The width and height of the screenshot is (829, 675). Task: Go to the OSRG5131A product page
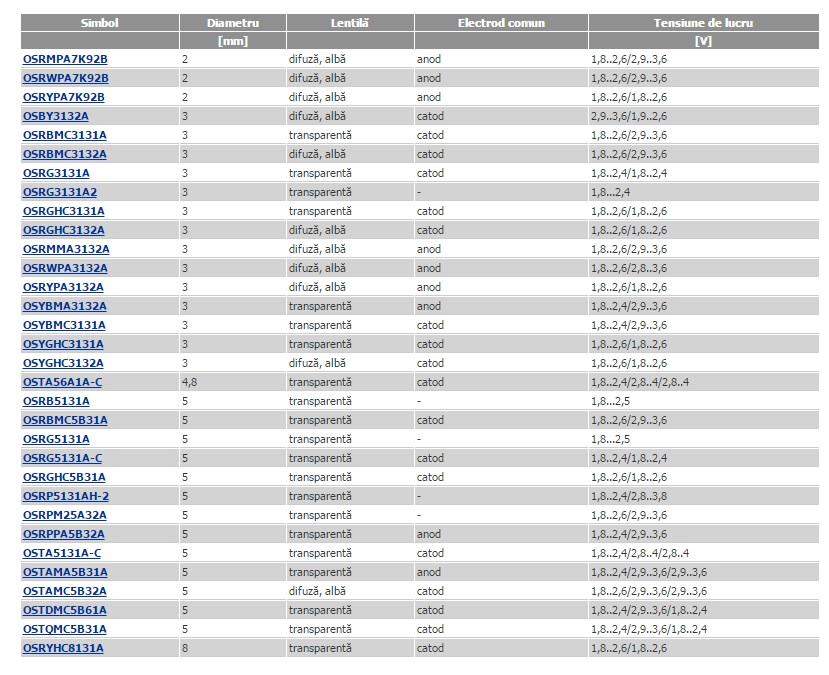(56, 439)
